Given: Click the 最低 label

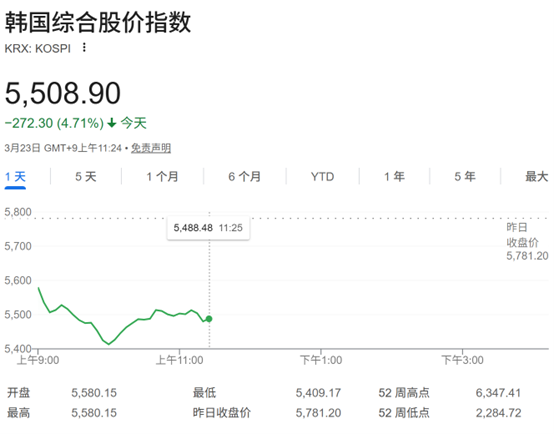Looking at the screenshot, I should (204, 393).
